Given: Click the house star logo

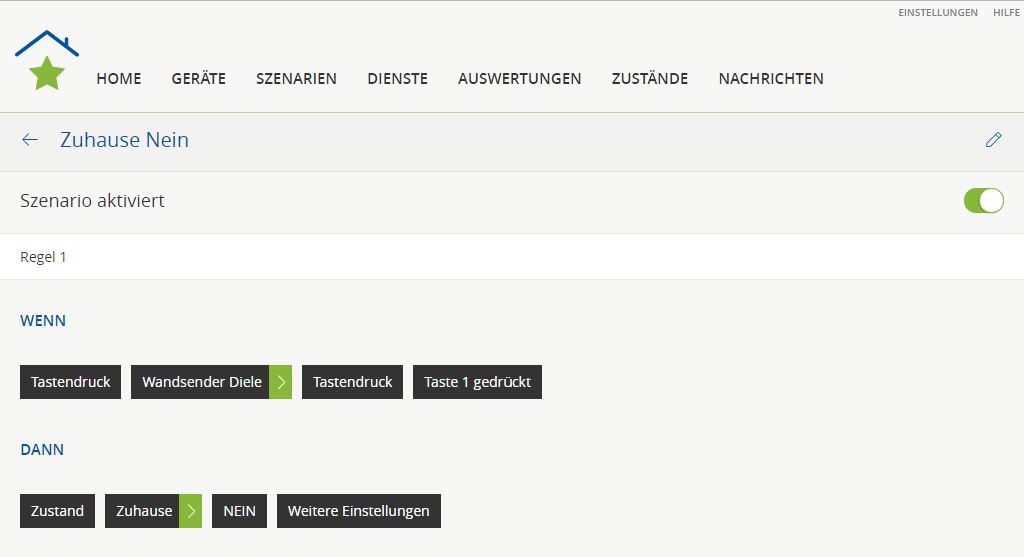Looking at the screenshot, I should pos(47,62).
